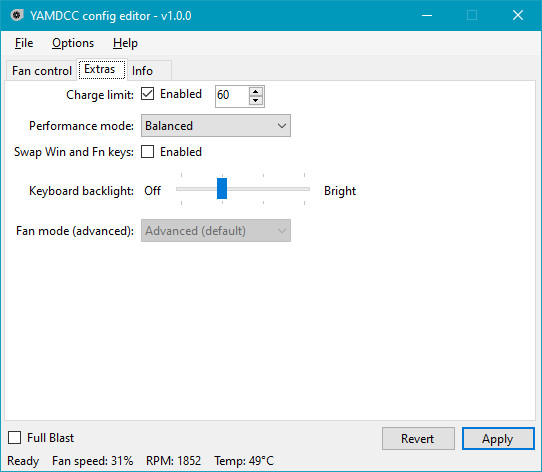Image resolution: width=542 pixels, height=472 pixels.
Task: Select the Extras tab
Action: [x=102, y=69]
